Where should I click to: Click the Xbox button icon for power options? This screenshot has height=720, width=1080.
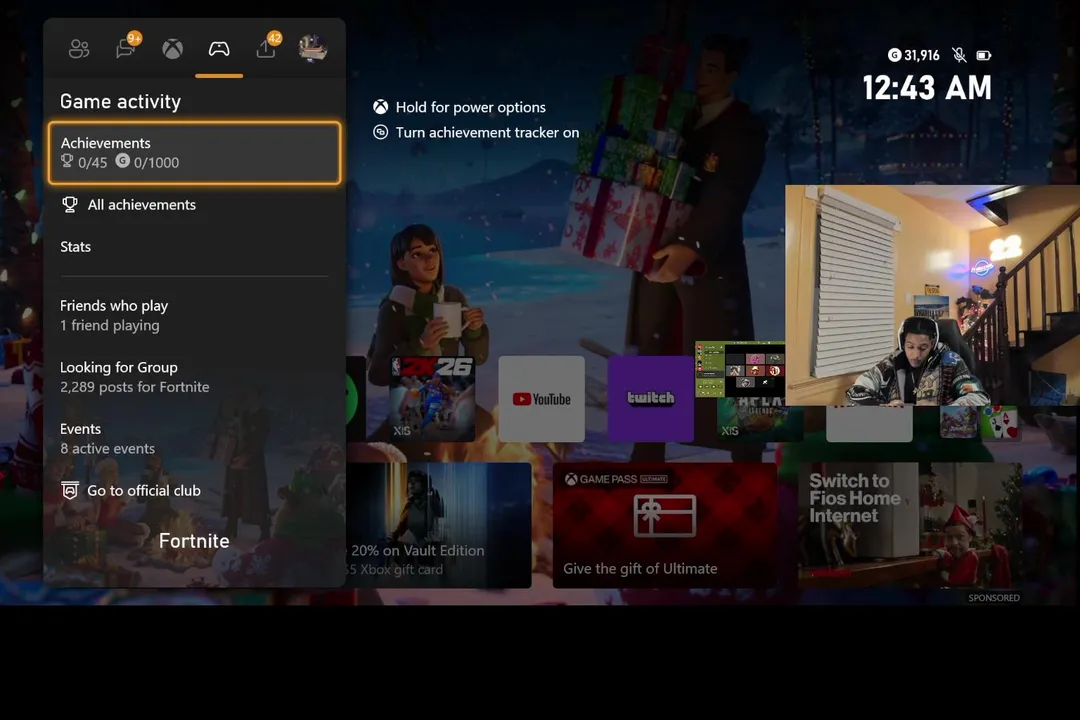pos(380,107)
